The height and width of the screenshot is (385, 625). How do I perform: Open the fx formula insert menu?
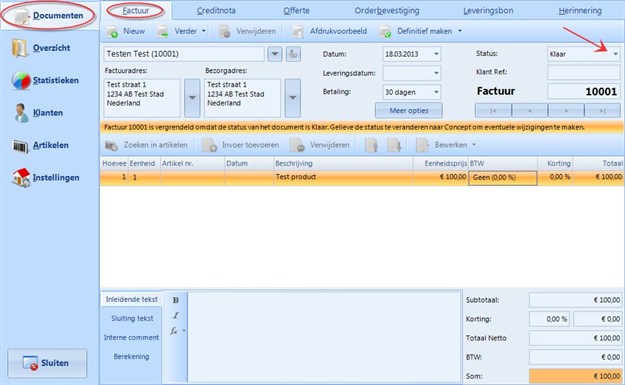(177, 331)
